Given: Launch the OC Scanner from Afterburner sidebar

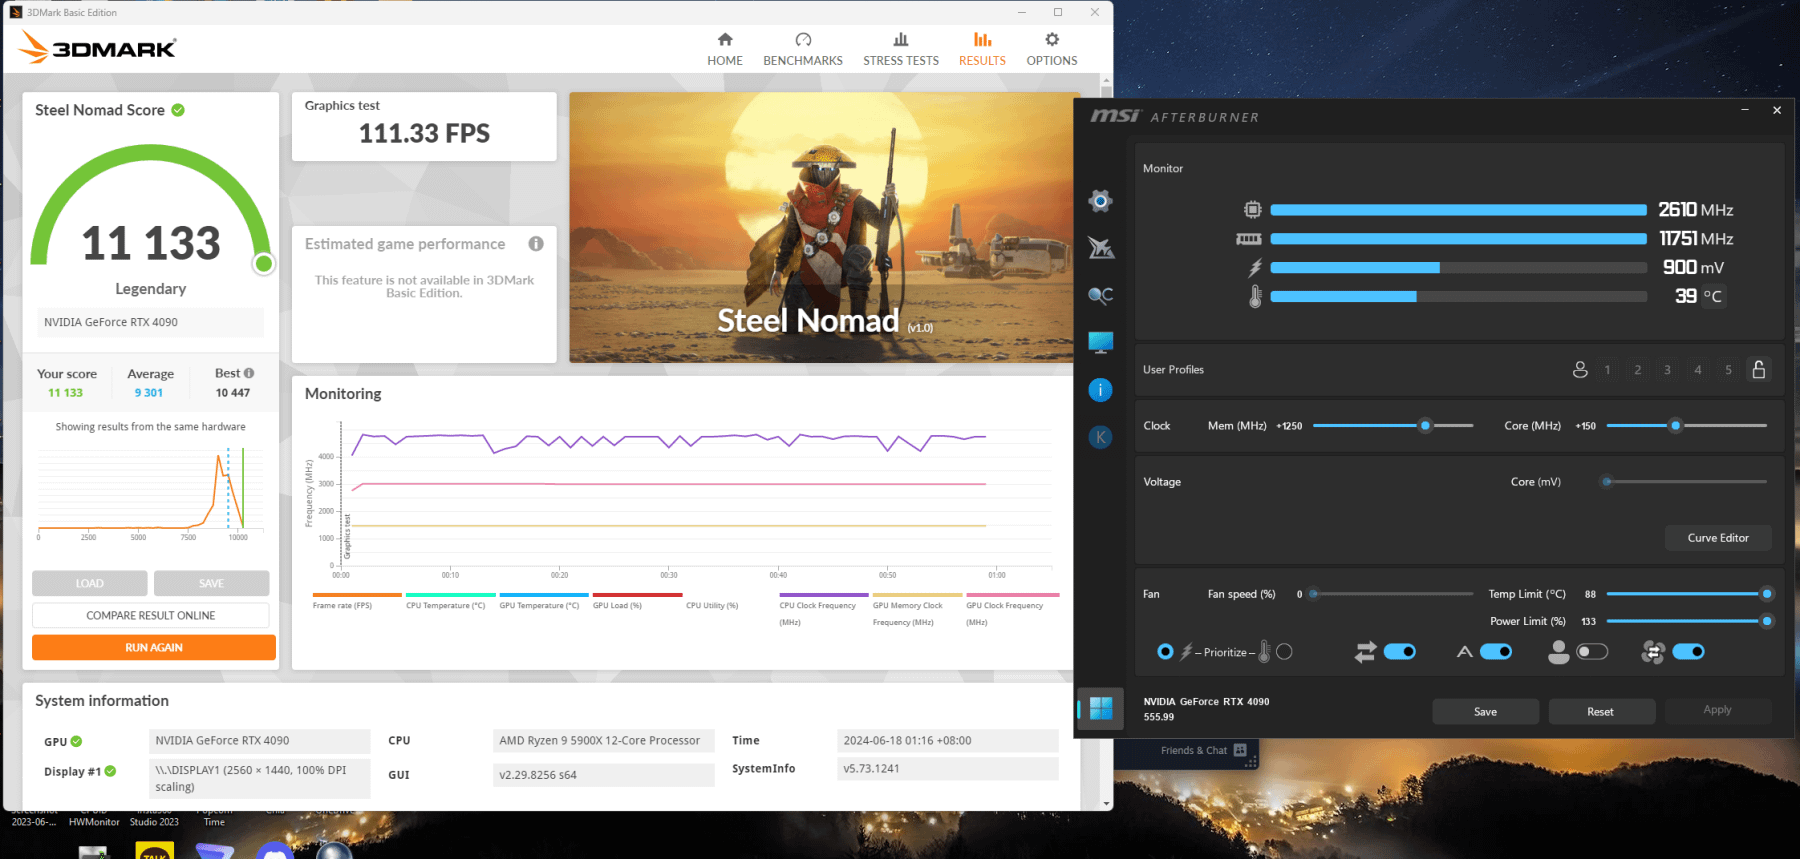Looking at the screenshot, I should coord(1100,295).
